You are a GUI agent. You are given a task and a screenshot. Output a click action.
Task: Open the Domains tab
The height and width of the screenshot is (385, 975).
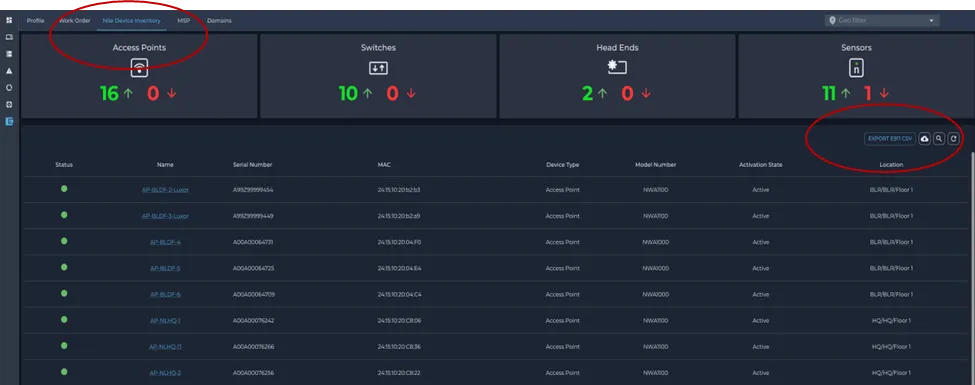(x=219, y=21)
